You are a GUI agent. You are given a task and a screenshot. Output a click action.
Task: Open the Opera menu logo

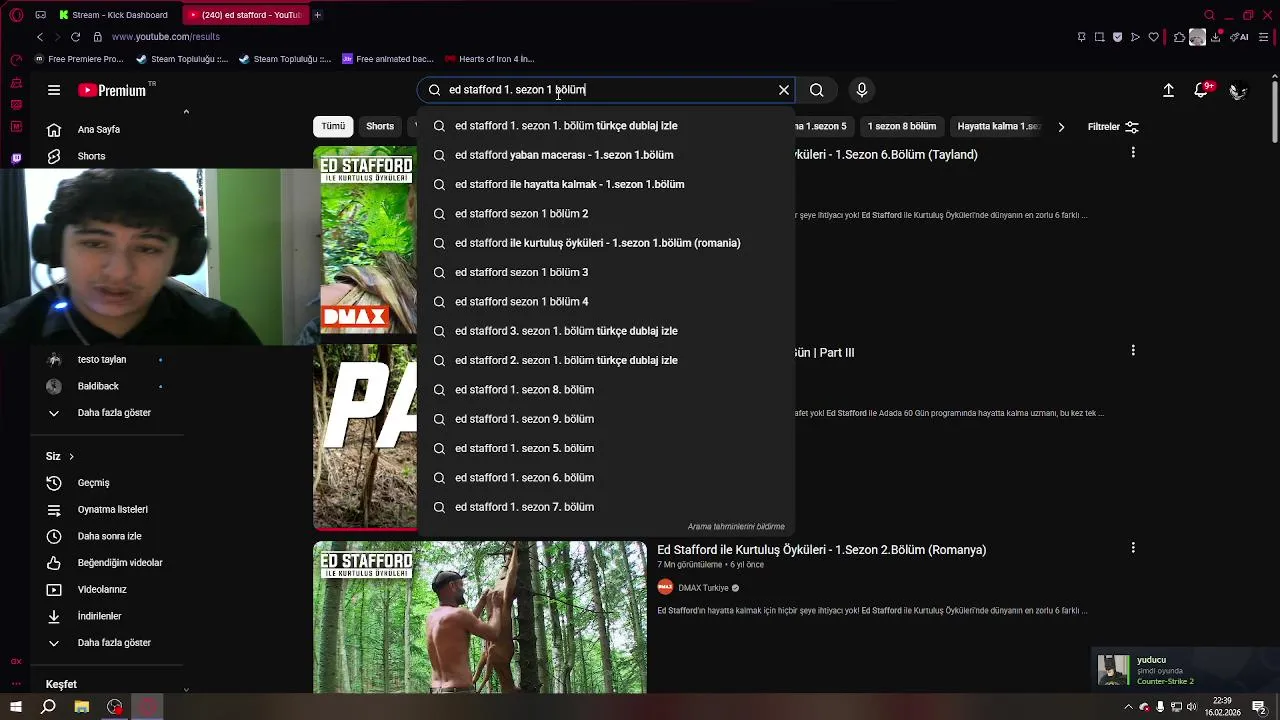pos(16,15)
